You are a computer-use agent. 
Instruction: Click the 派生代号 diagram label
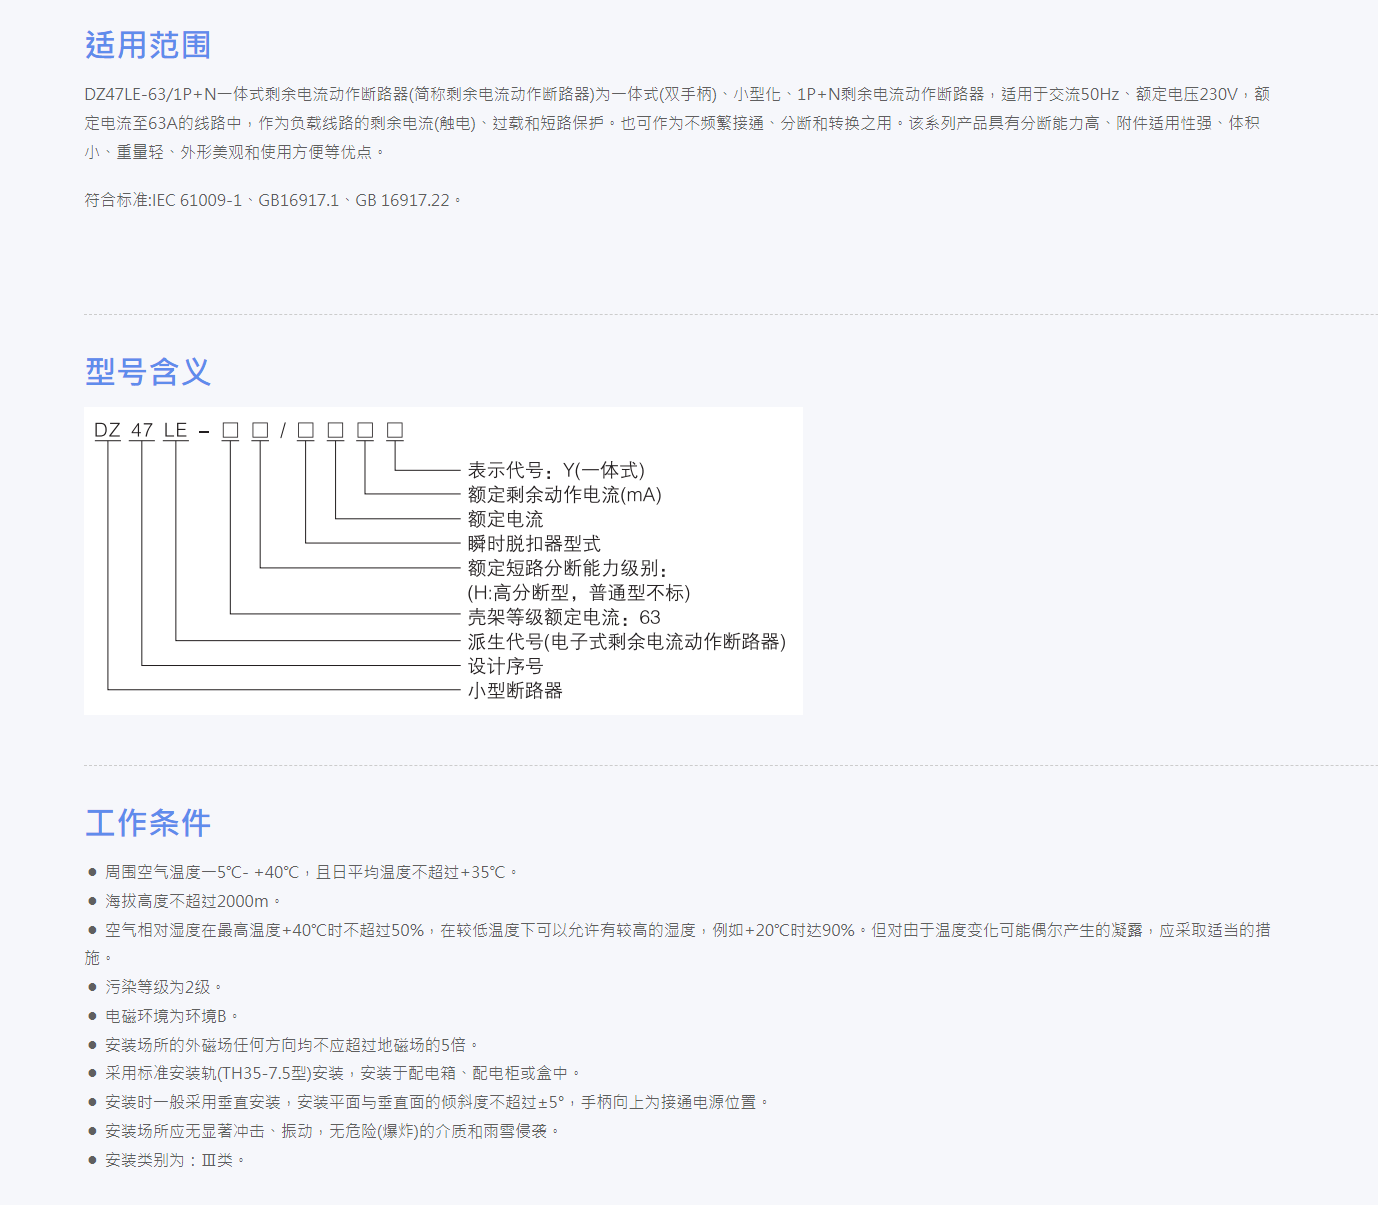click(x=626, y=642)
